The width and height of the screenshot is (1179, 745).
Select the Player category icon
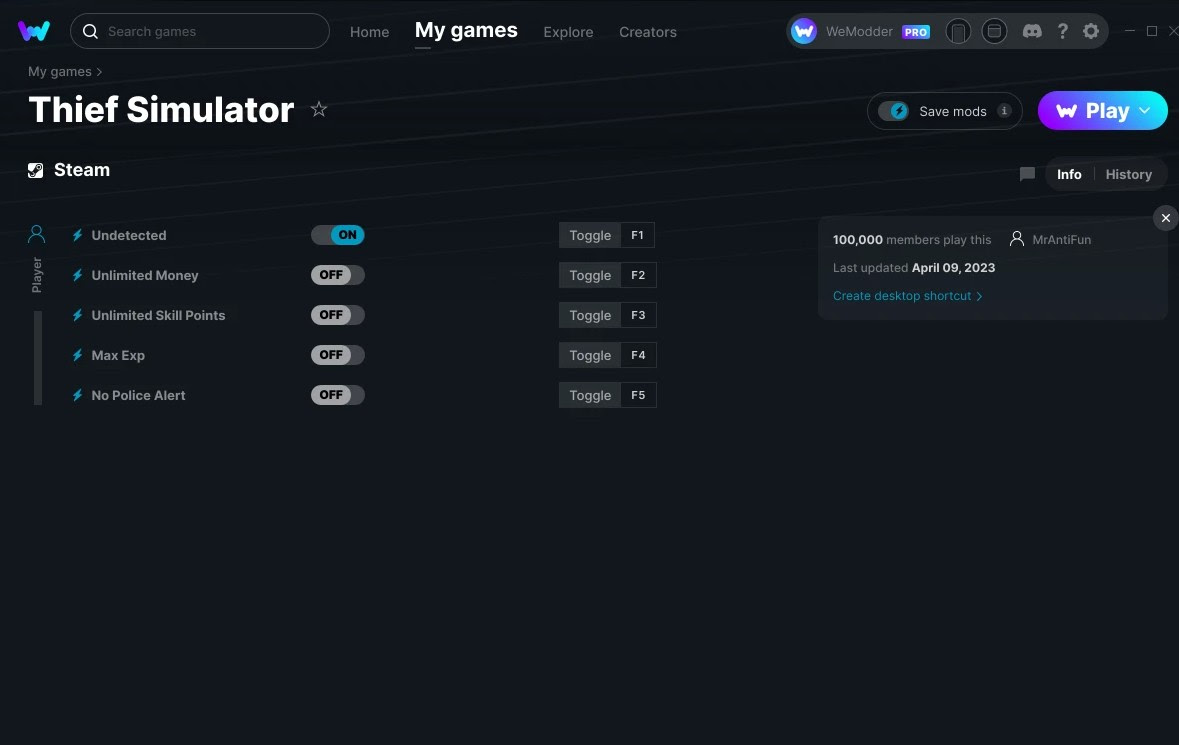click(x=36, y=234)
